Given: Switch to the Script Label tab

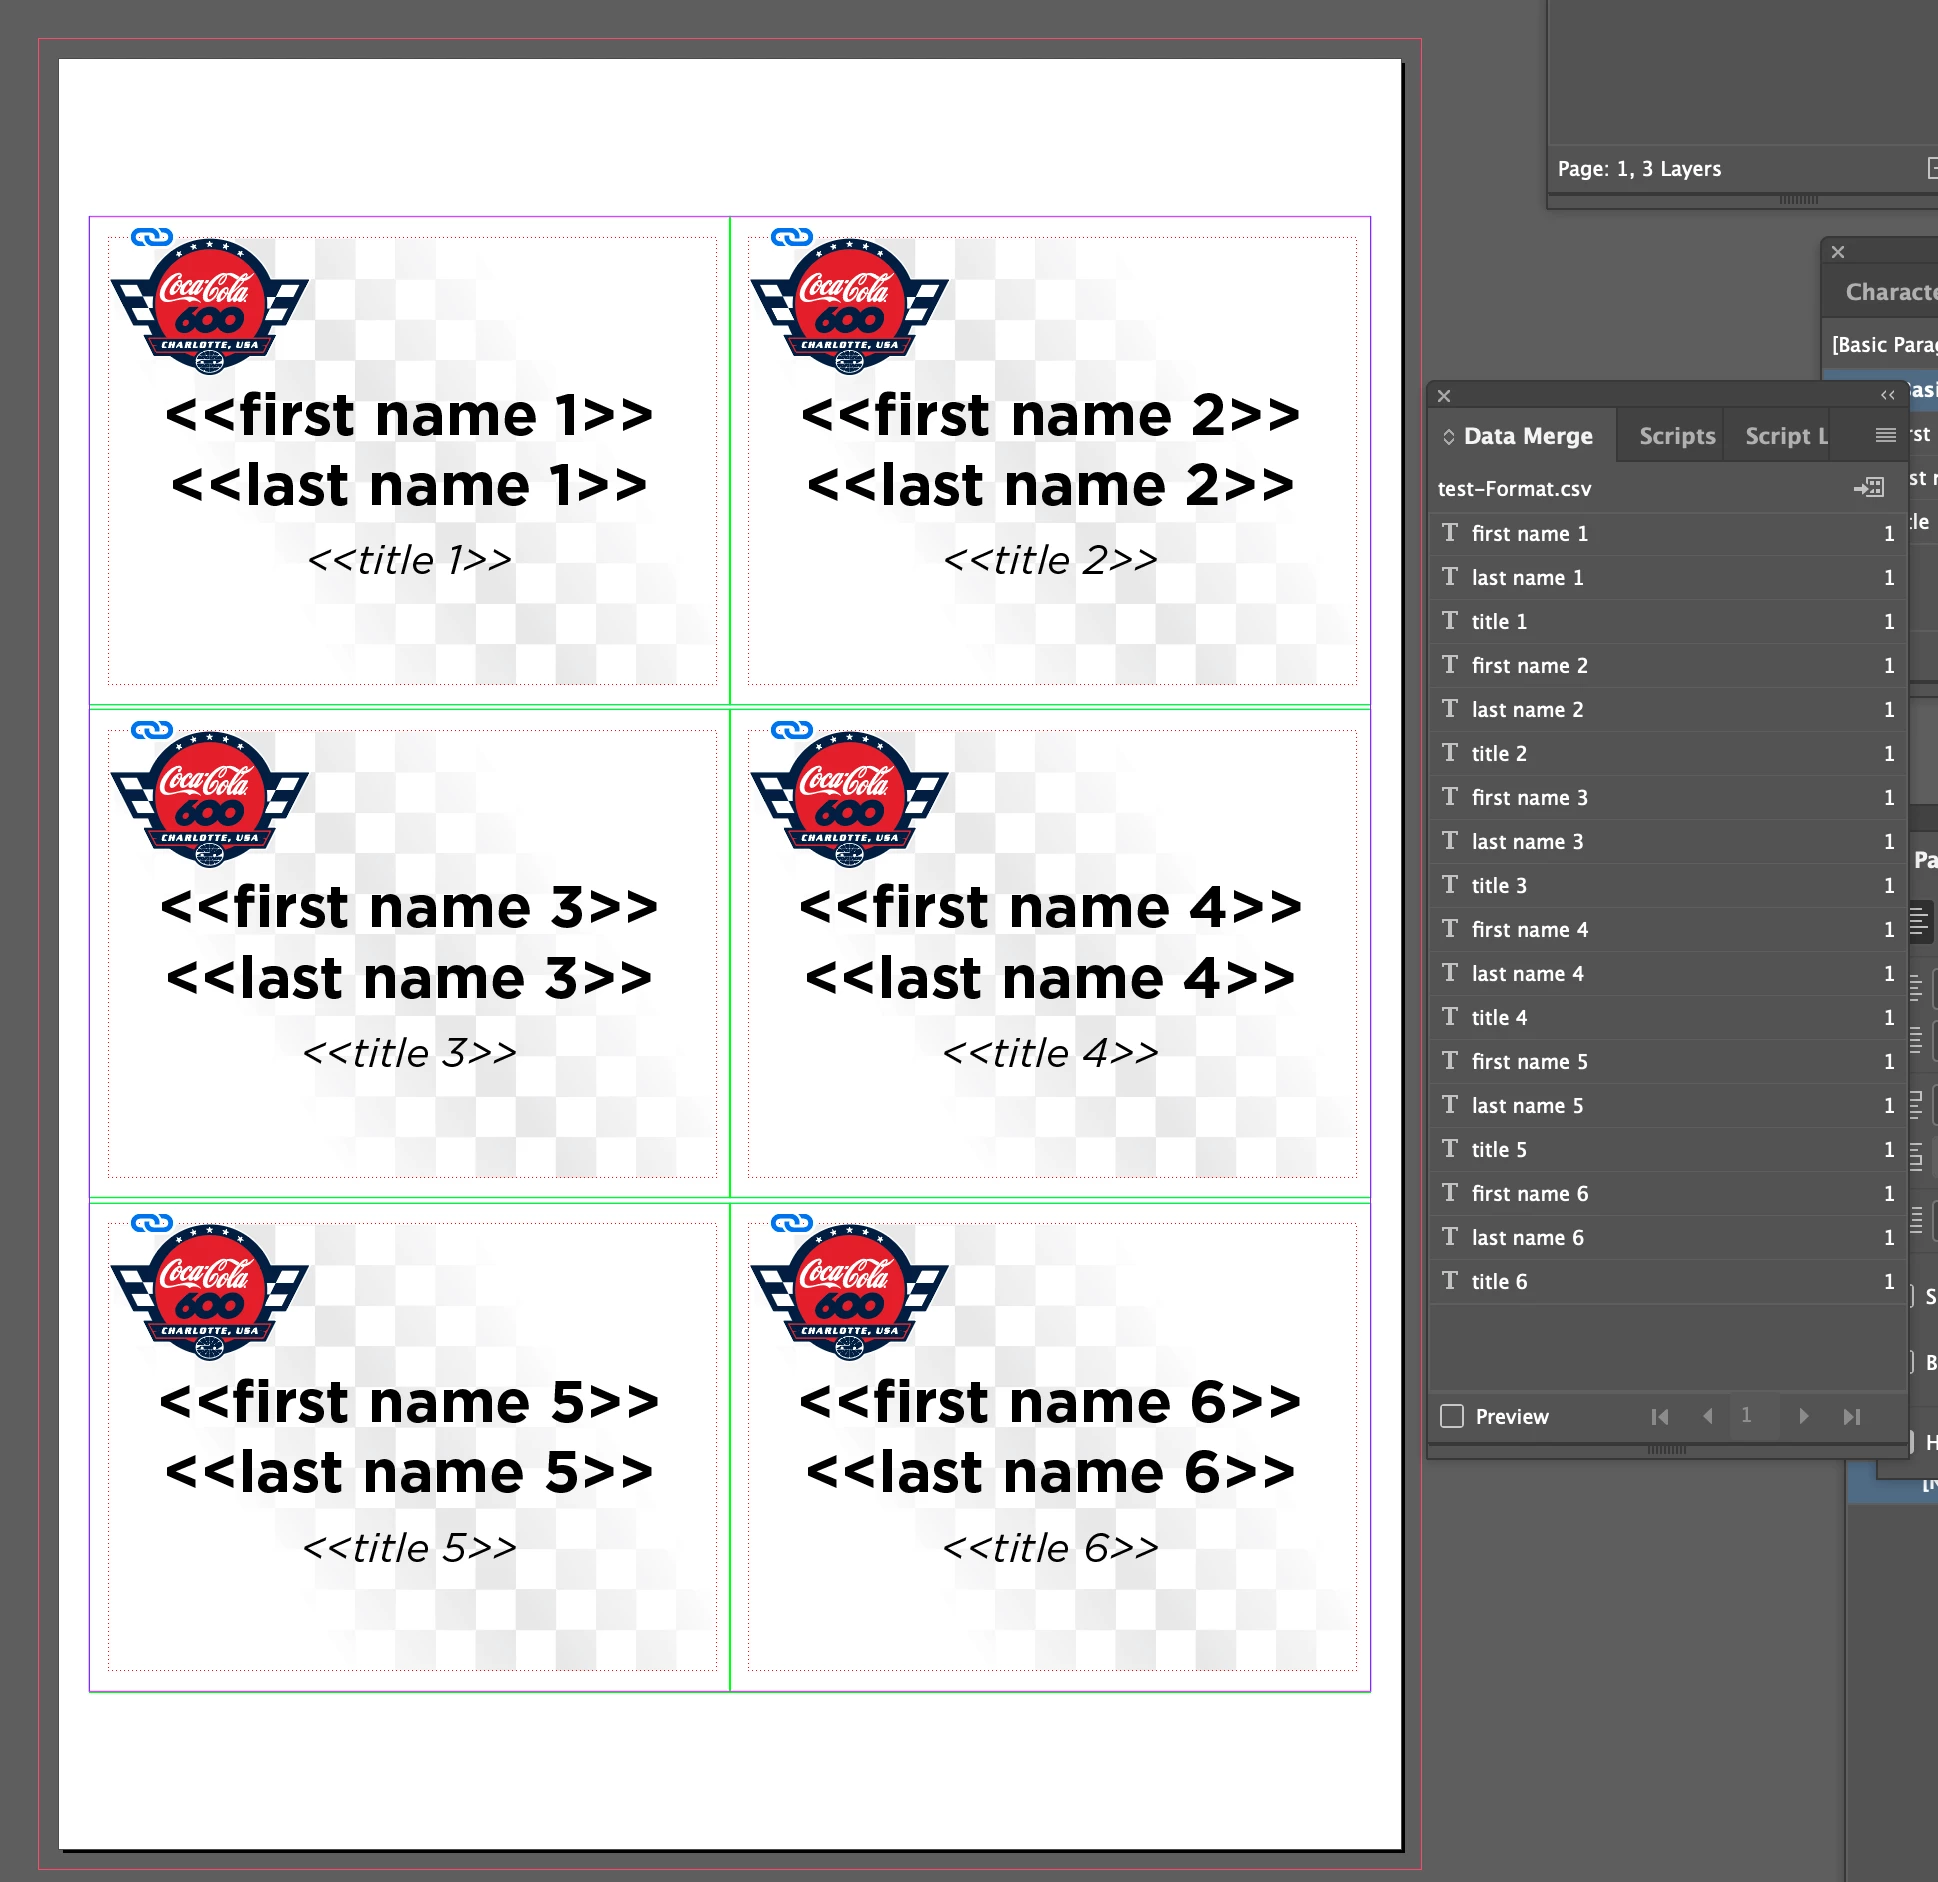Looking at the screenshot, I should coord(1785,436).
